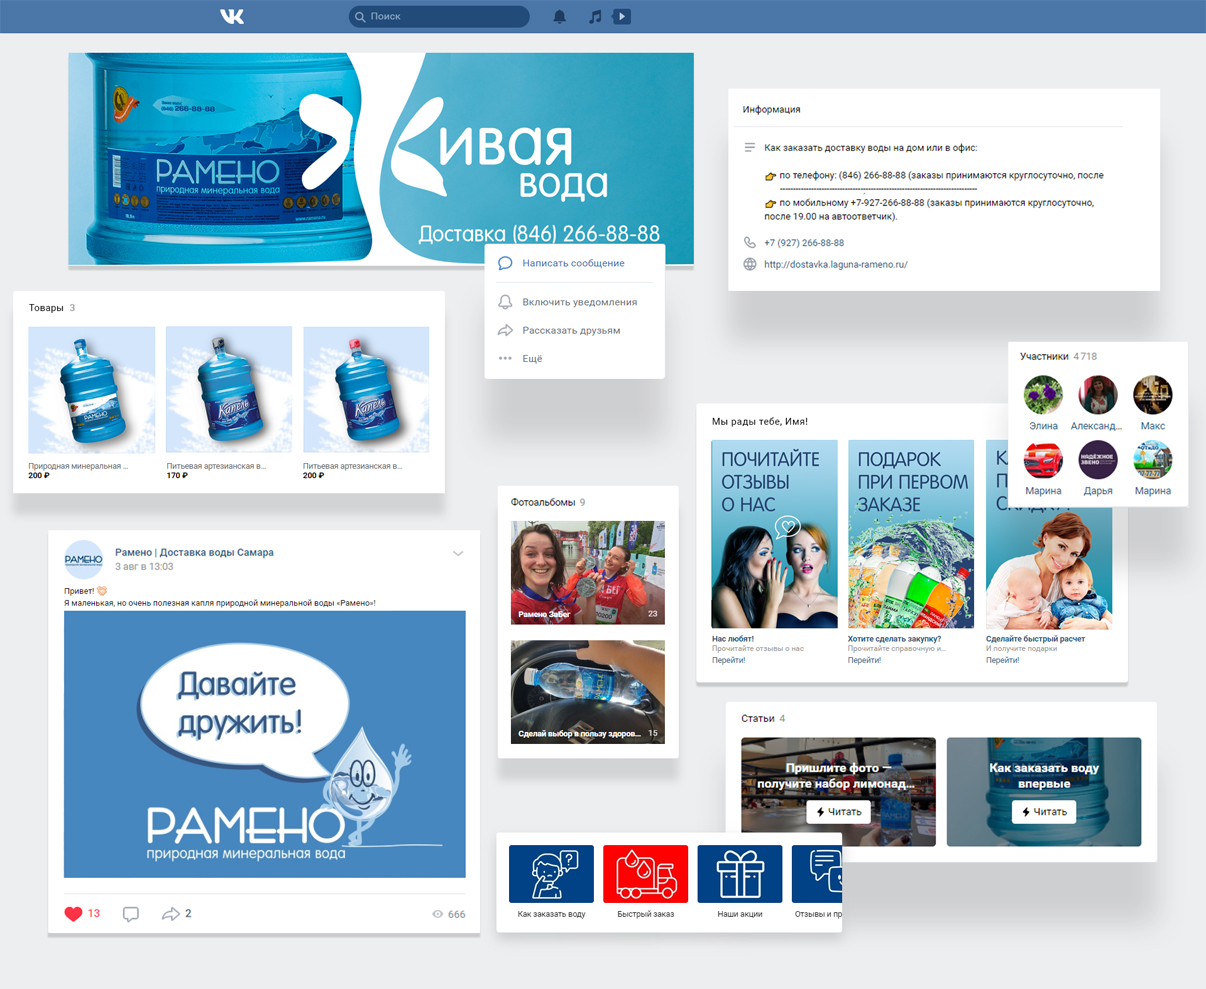Open notifications via the header bell icon
This screenshot has height=989, width=1206.
560,16
